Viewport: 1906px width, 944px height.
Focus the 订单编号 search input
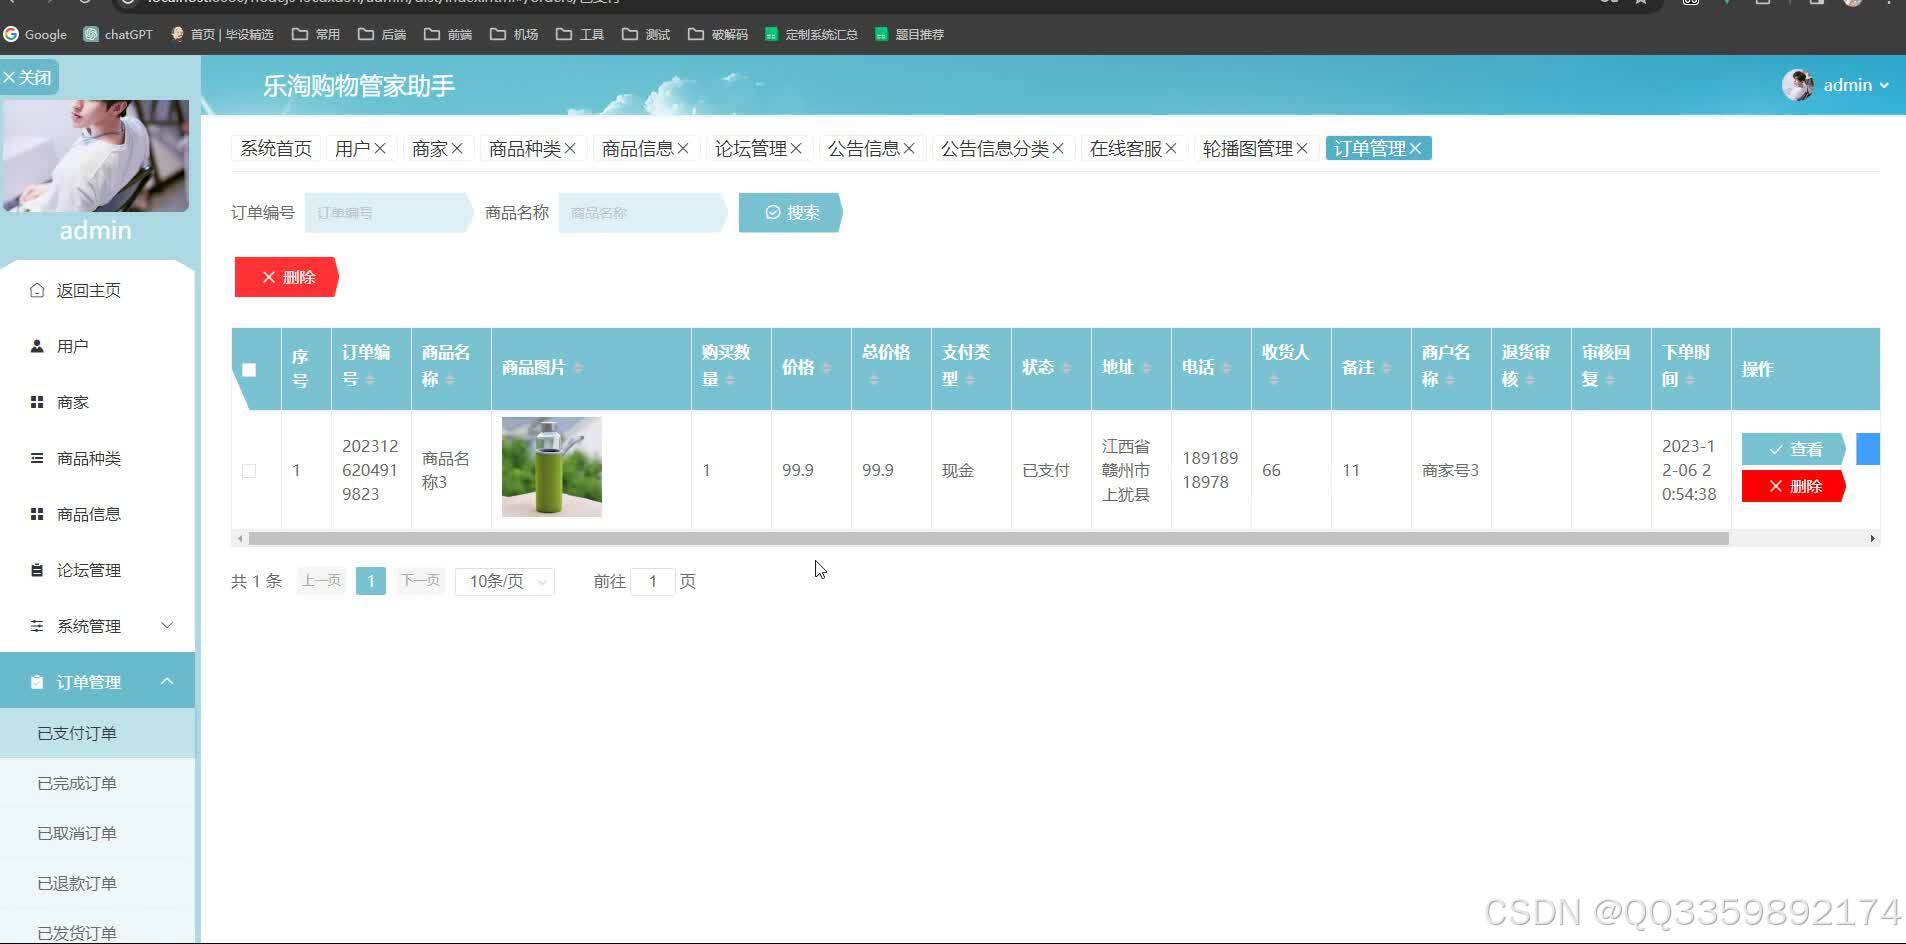coord(388,213)
